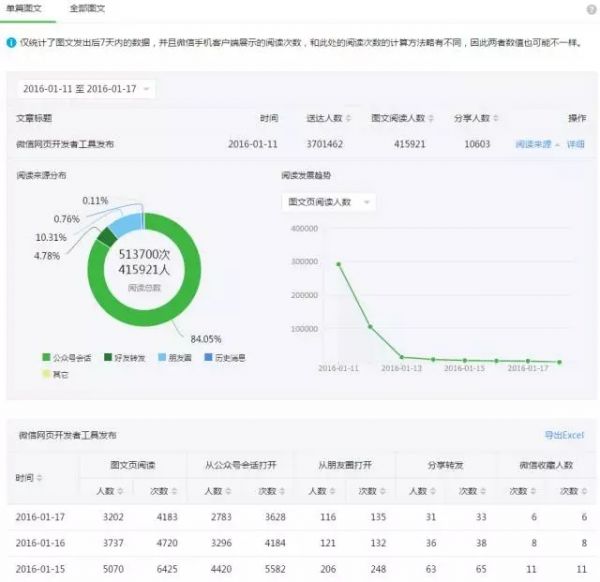
Task: Click article title 微信网页开发者工具发布 in top table
Action: [x=65, y=144]
